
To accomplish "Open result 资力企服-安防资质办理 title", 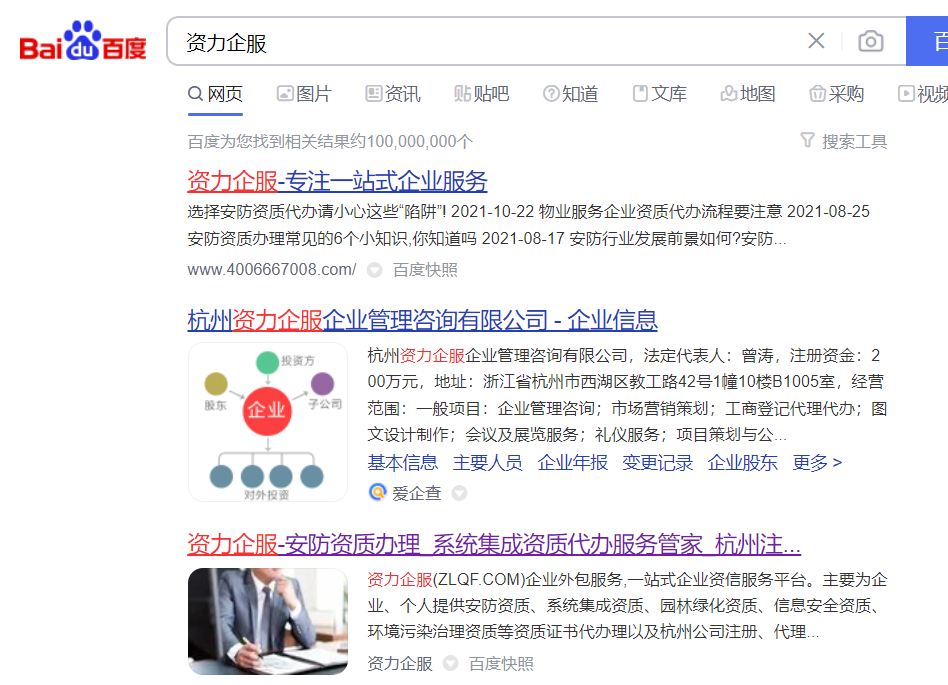I will (x=494, y=544).
